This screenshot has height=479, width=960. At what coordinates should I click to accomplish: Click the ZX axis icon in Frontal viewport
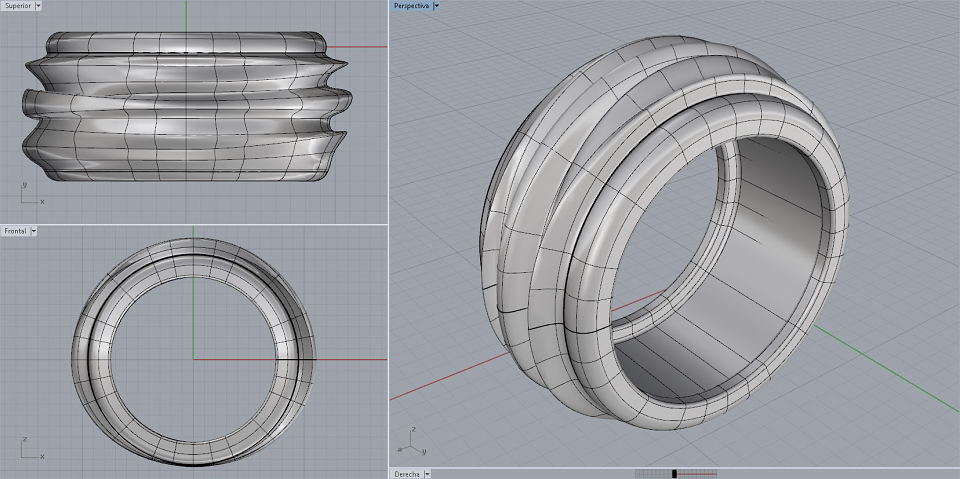coord(32,448)
